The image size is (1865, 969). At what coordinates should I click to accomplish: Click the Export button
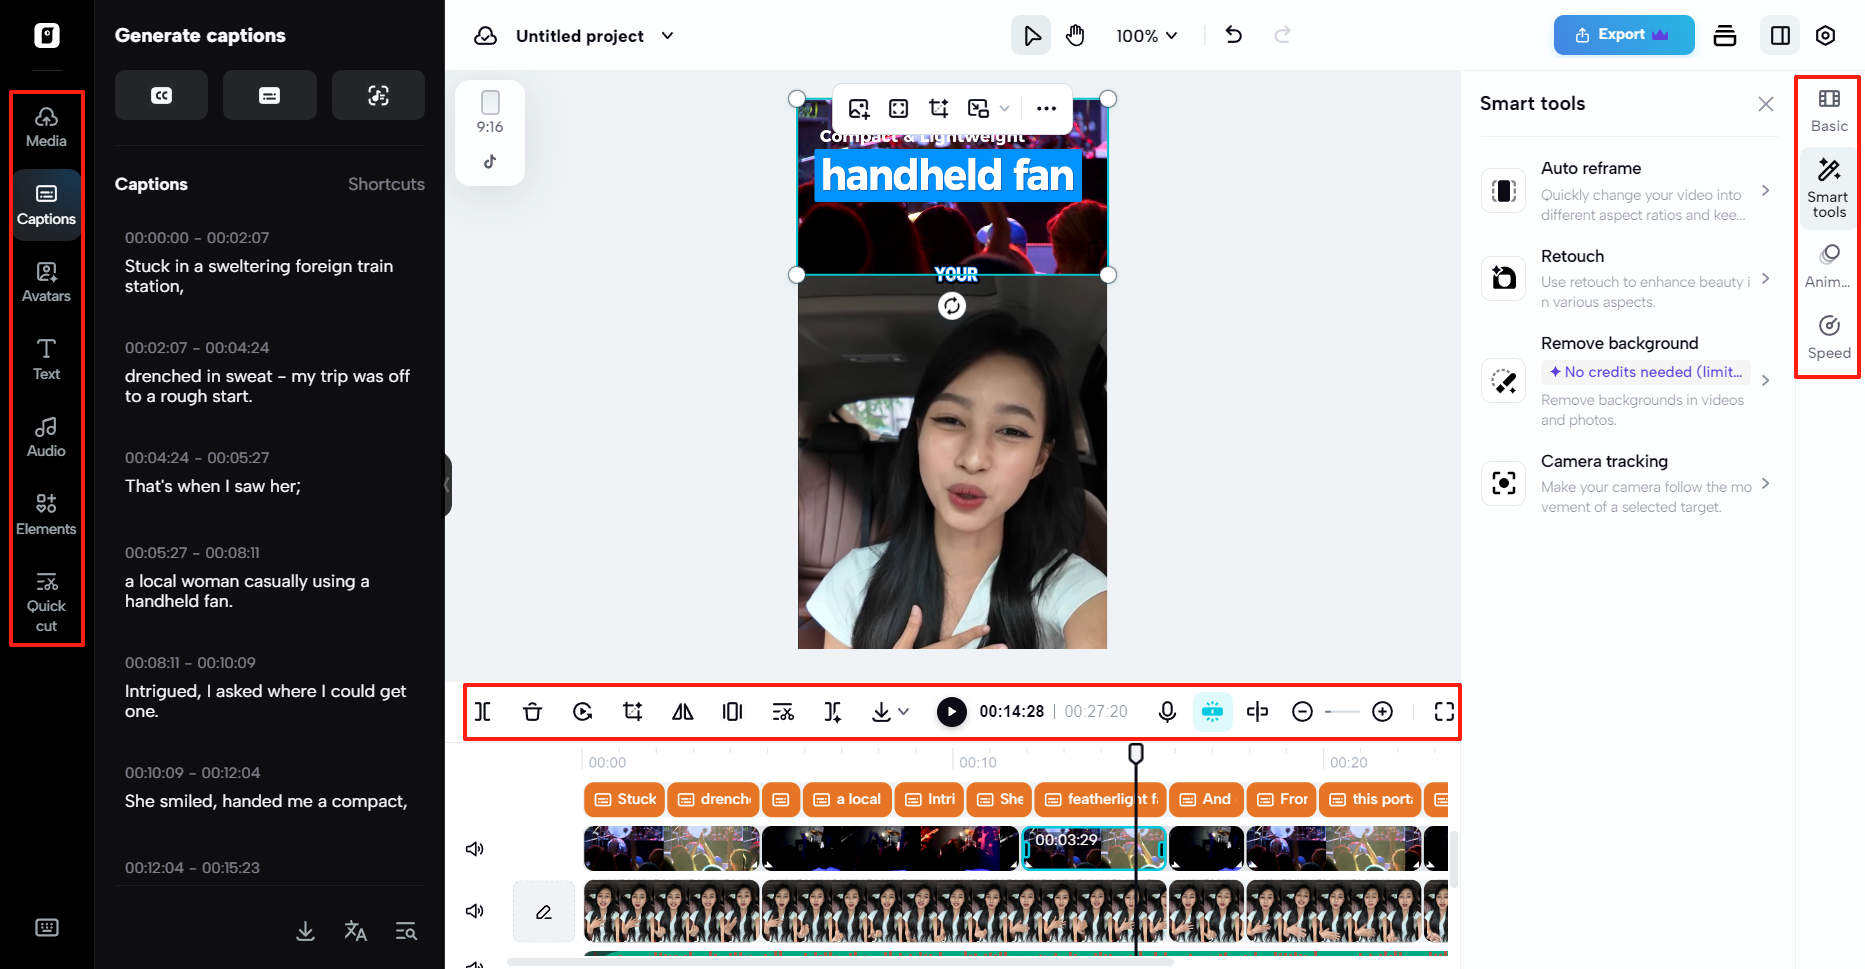[x=1623, y=34]
